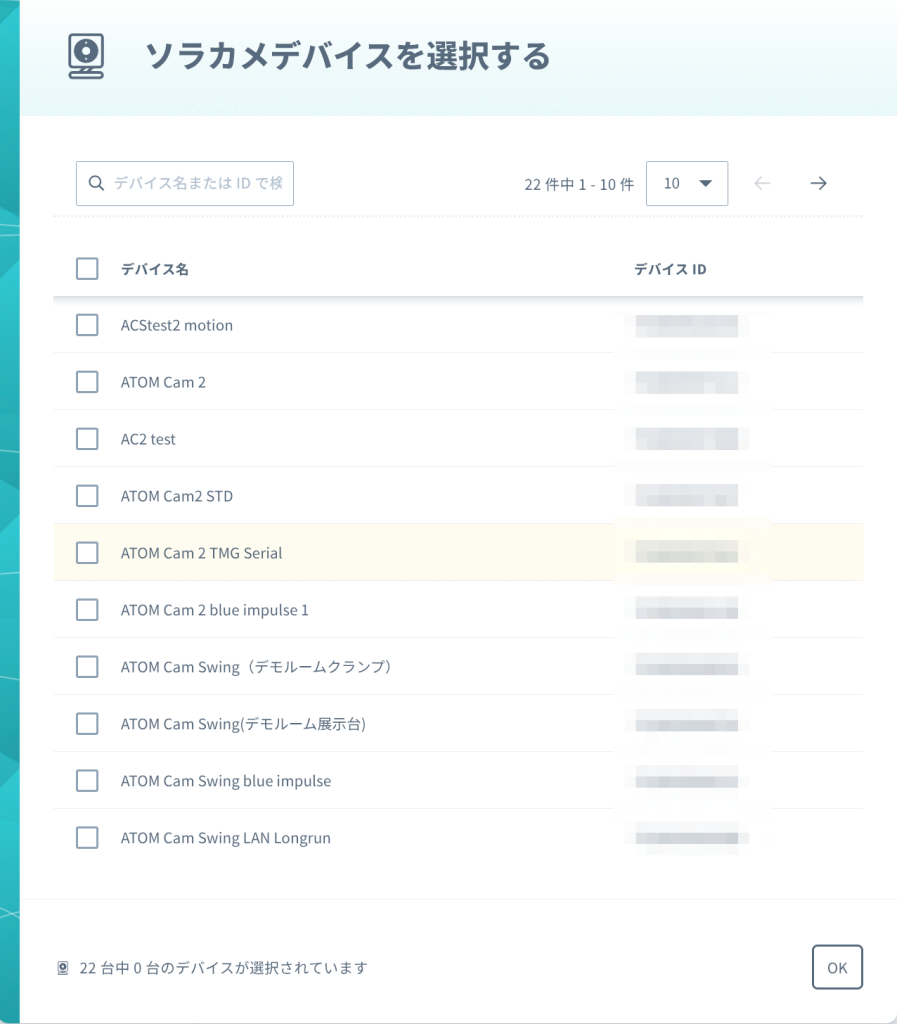Click the search magnifier icon

point(97,183)
